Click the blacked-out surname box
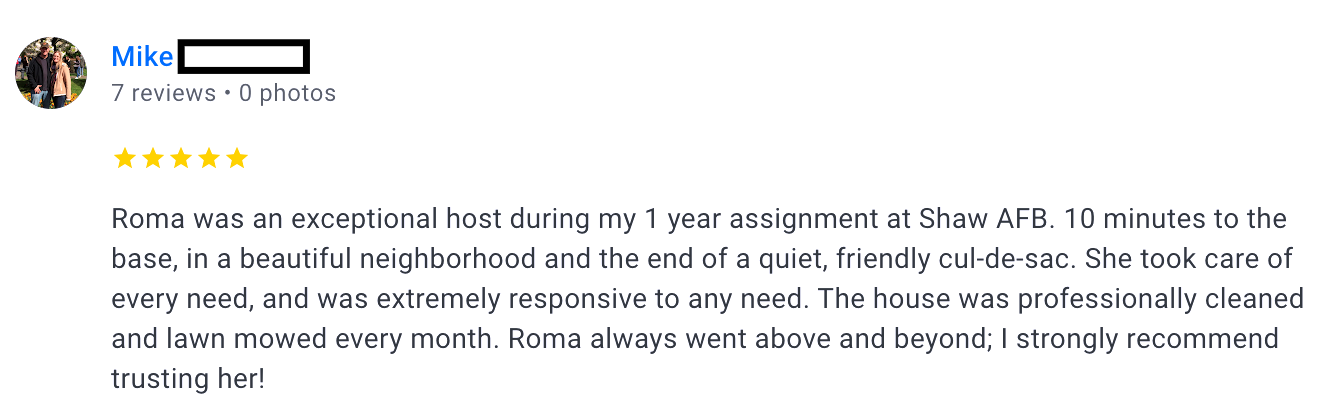Image resolution: width=1342 pixels, height=411 pixels. [243, 57]
